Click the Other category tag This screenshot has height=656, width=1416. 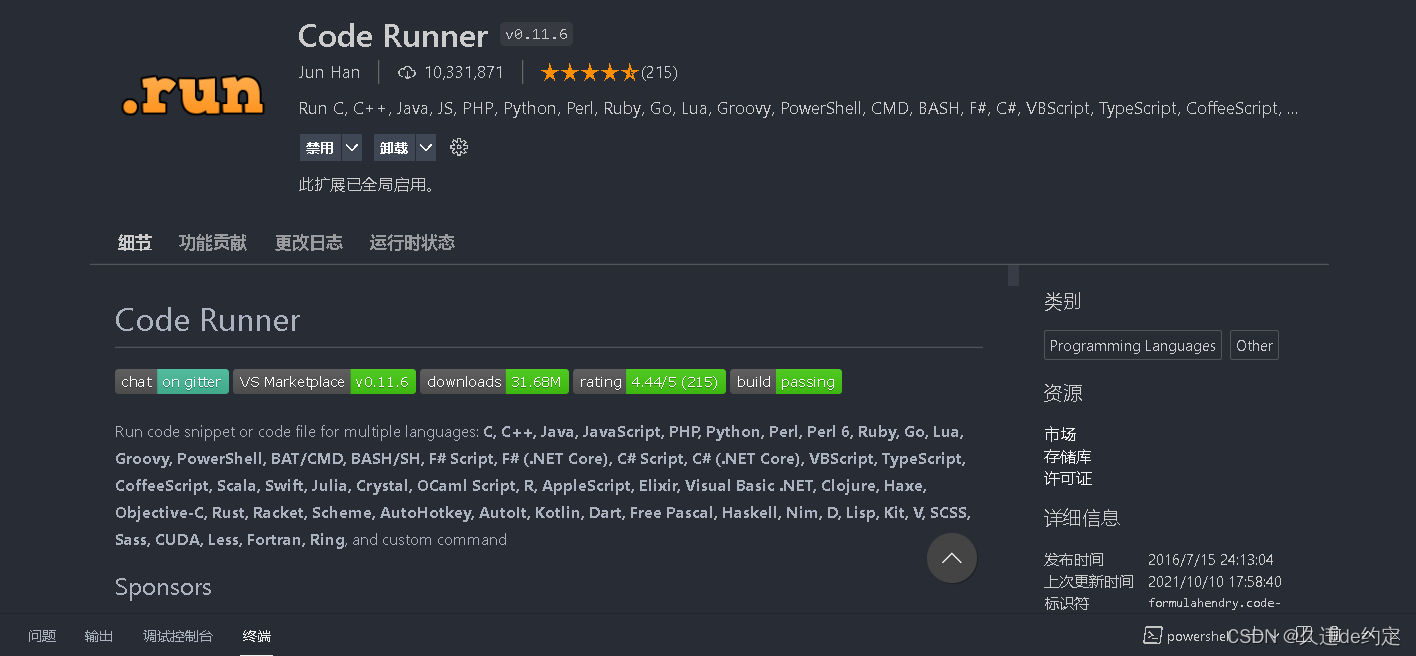pos(1254,345)
